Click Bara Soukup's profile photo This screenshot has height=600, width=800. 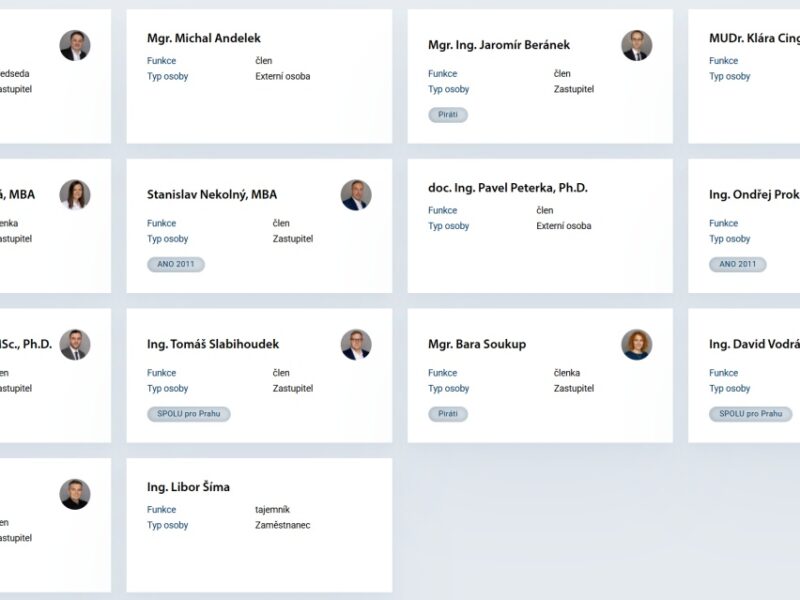tap(636, 345)
